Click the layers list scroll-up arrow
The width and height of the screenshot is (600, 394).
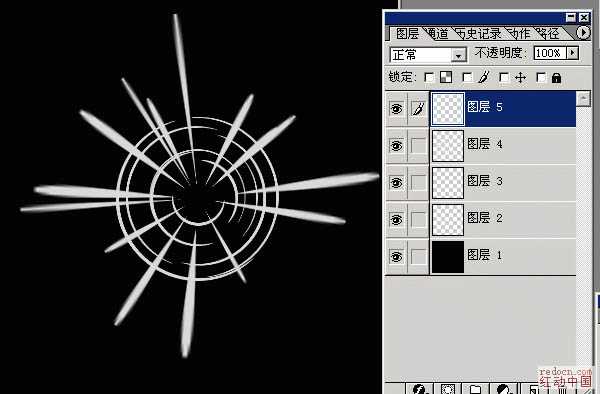pos(583,99)
